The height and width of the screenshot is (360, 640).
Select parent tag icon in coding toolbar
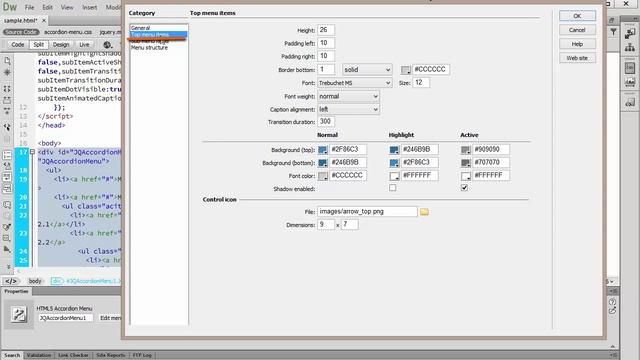tap(7, 127)
